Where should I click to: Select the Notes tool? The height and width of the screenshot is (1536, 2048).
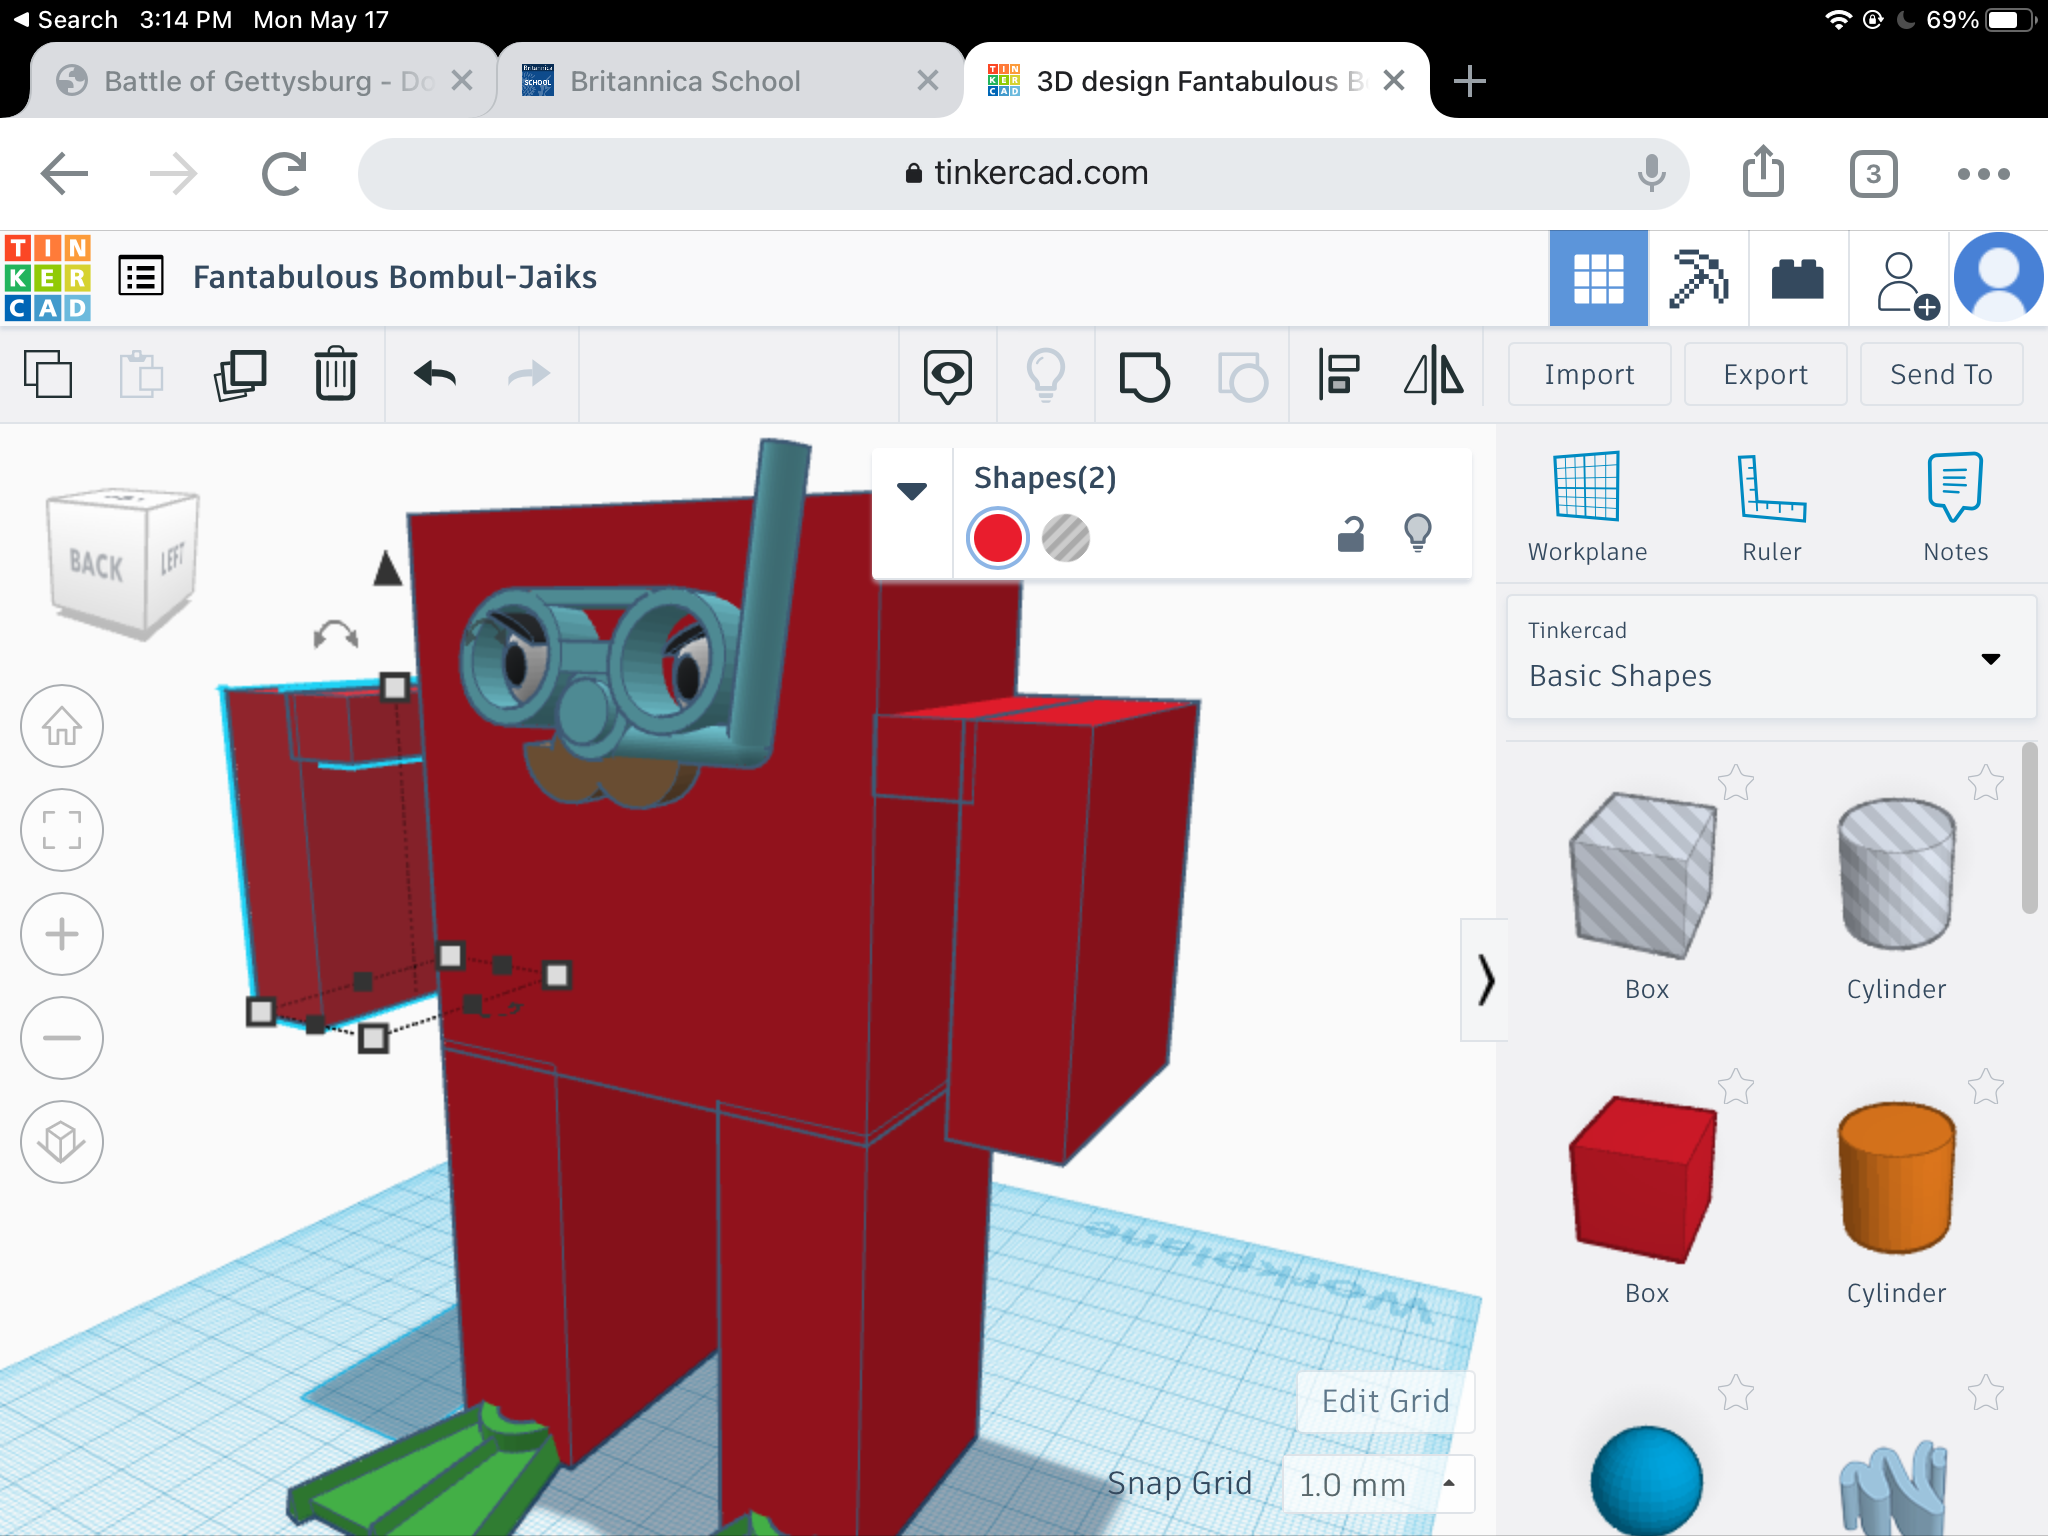1955,507
